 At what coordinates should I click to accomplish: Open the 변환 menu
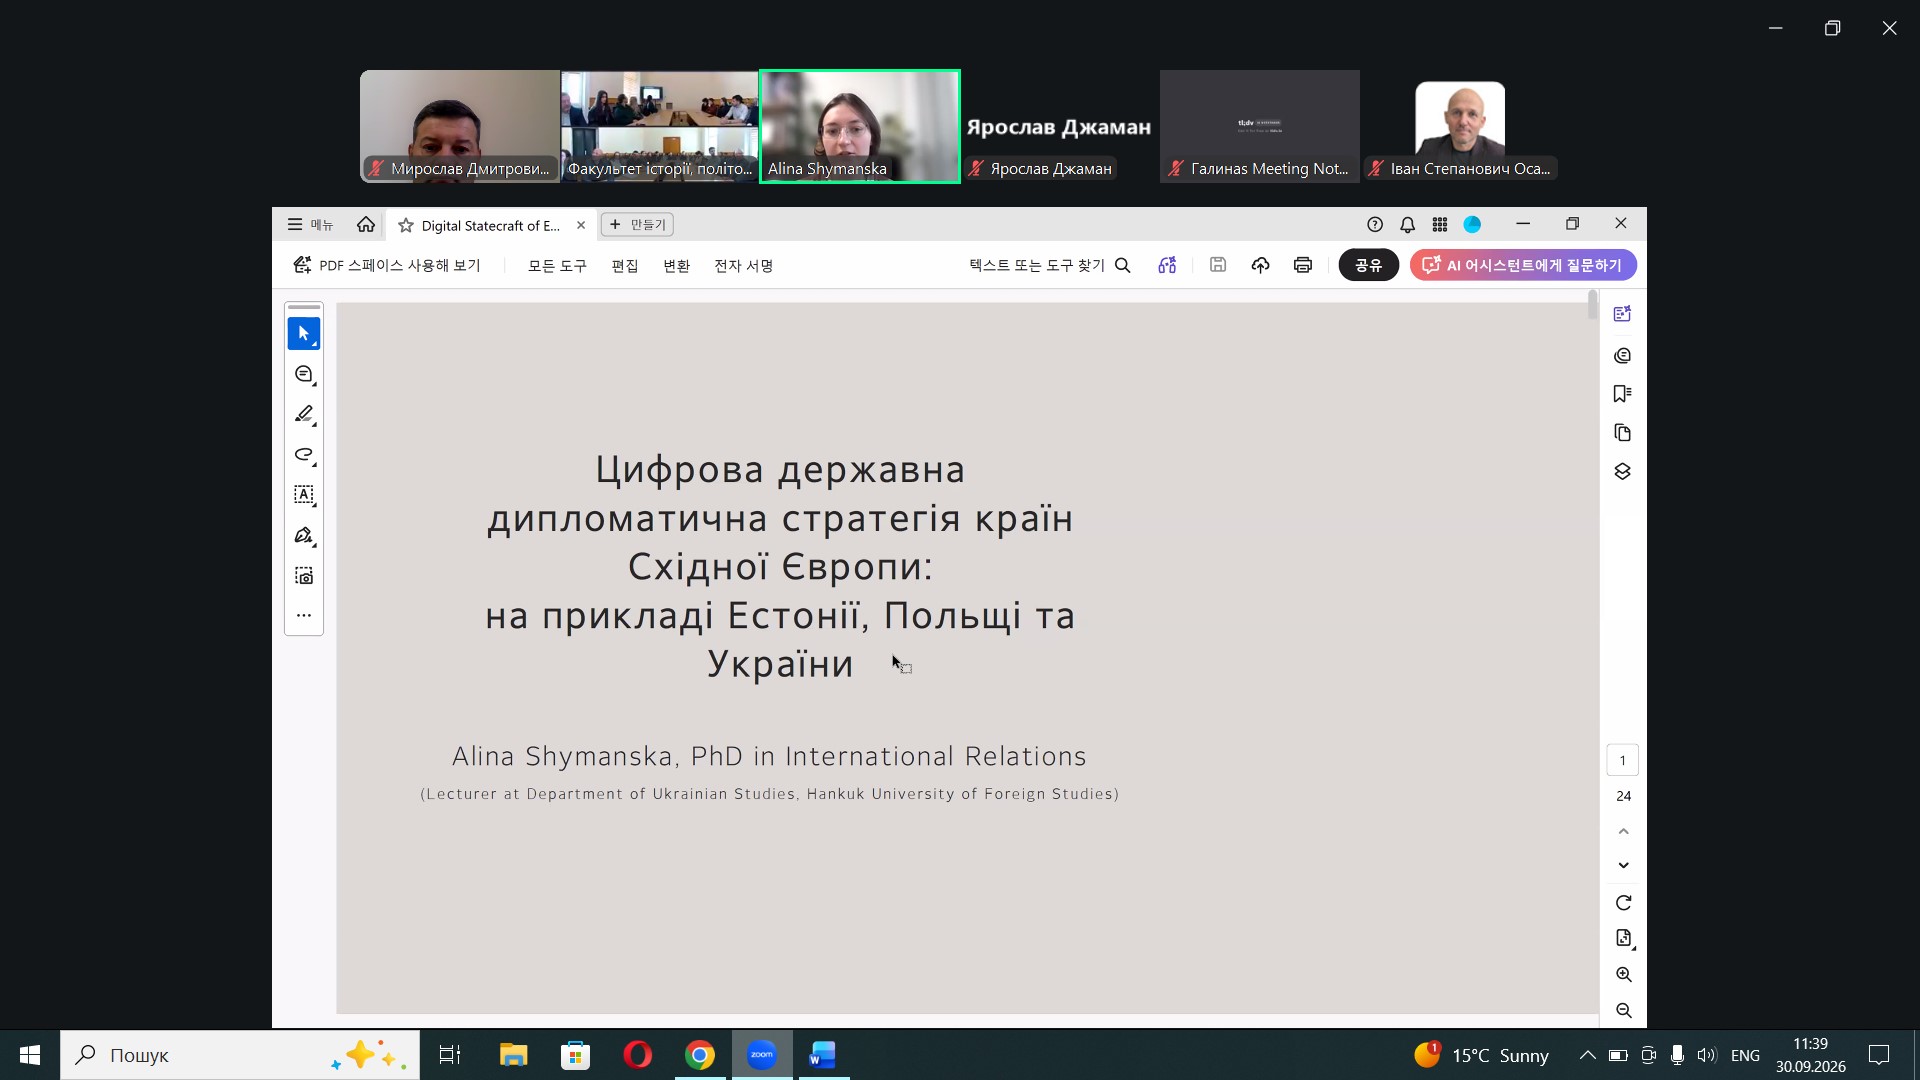coord(677,266)
